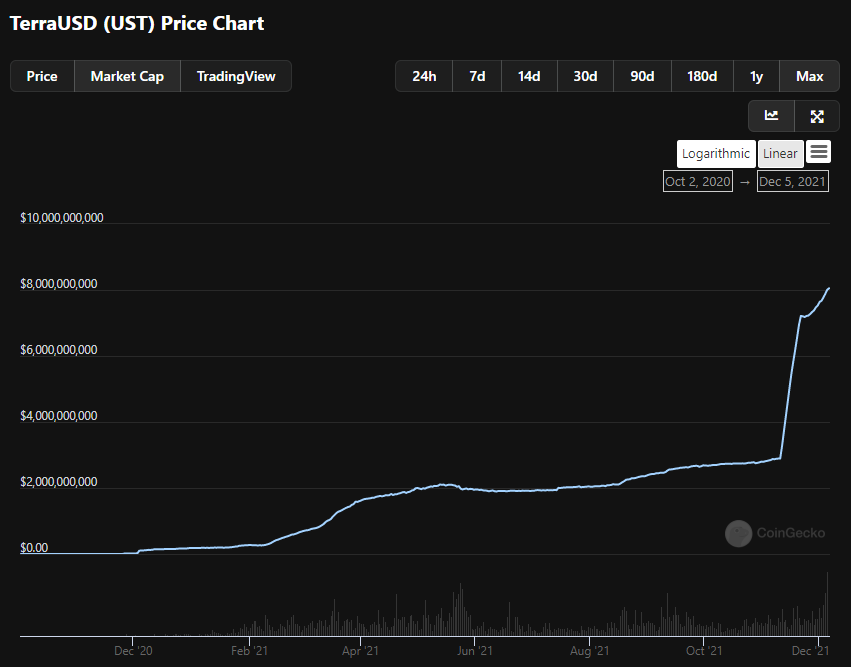The width and height of the screenshot is (851, 667).
Task: Edit the end date Dec 5, 2021
Action: tap(792, 181)
